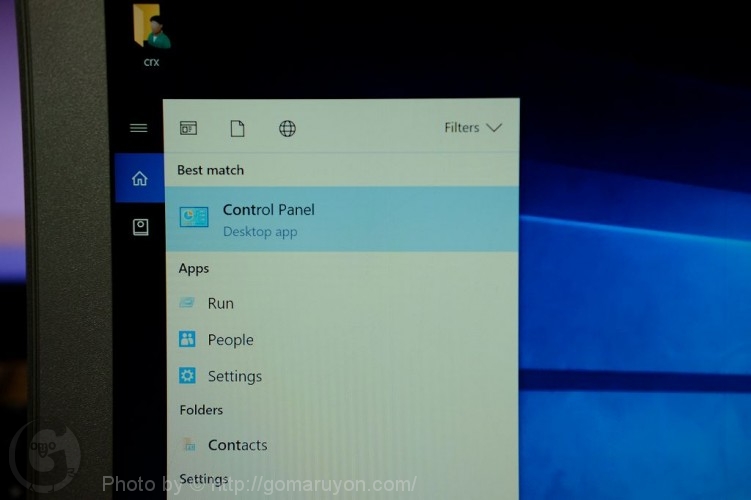The height and width of the screenshot is (500, 751).
Task: Filter results by Apps icon
Action: (x=188, y=128)
